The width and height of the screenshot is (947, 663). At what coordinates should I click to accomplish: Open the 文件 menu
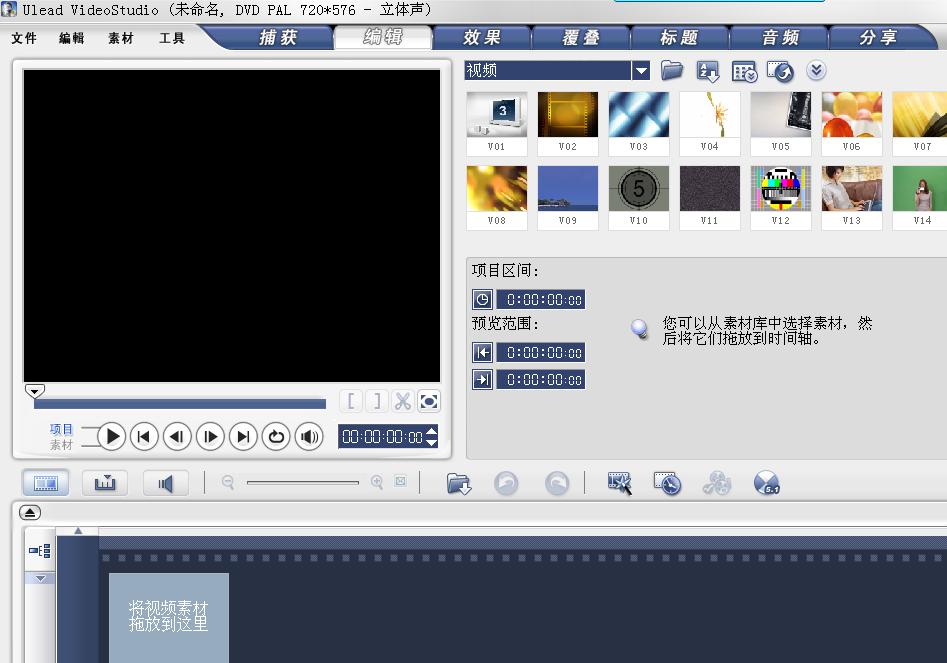point(24,38)
